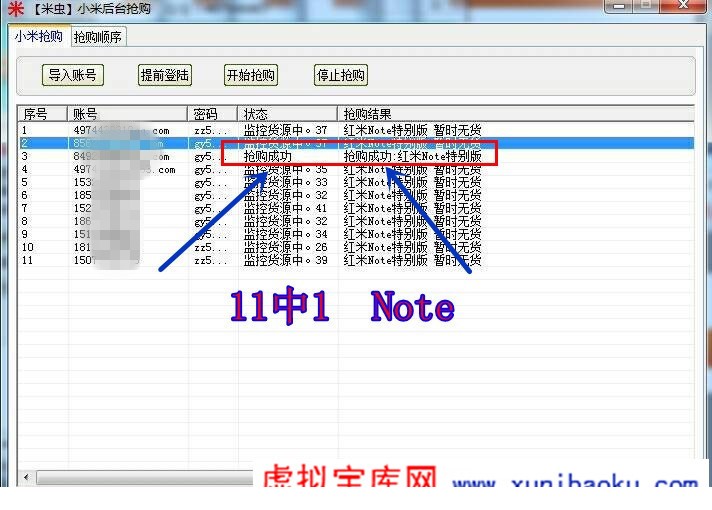Select the highlighted row number 2
The image size is (712, 510).
[356, 144]
